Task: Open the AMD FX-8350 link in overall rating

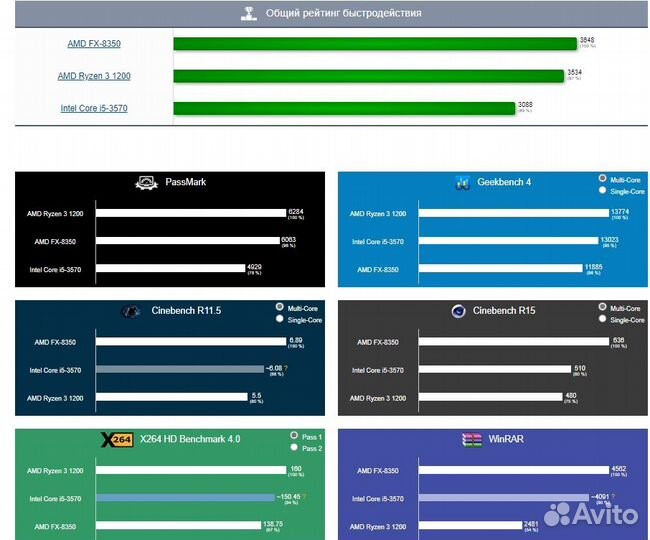Action: pyautogui.click(x=94, y=43)
